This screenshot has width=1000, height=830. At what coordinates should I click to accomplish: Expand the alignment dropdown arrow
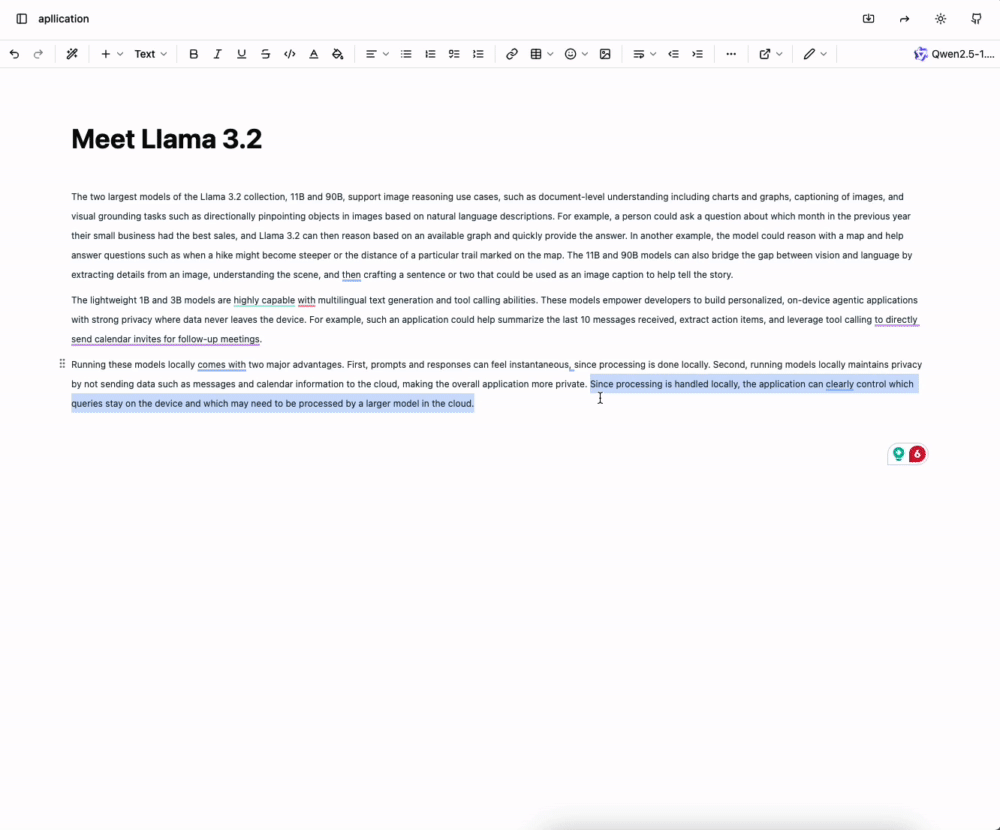386,54
